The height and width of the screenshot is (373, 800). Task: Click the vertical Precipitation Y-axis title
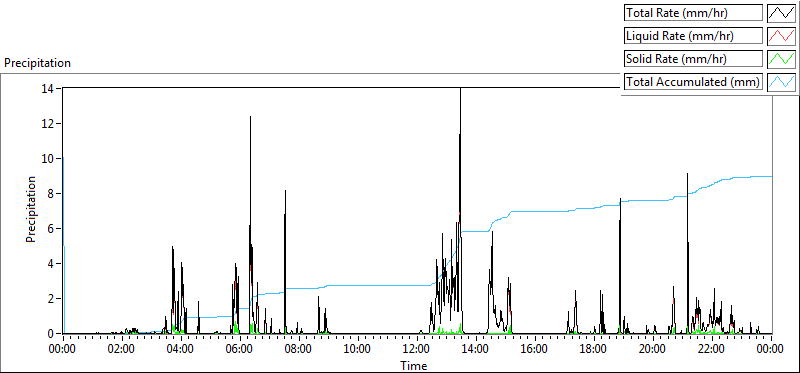[31, 209]
